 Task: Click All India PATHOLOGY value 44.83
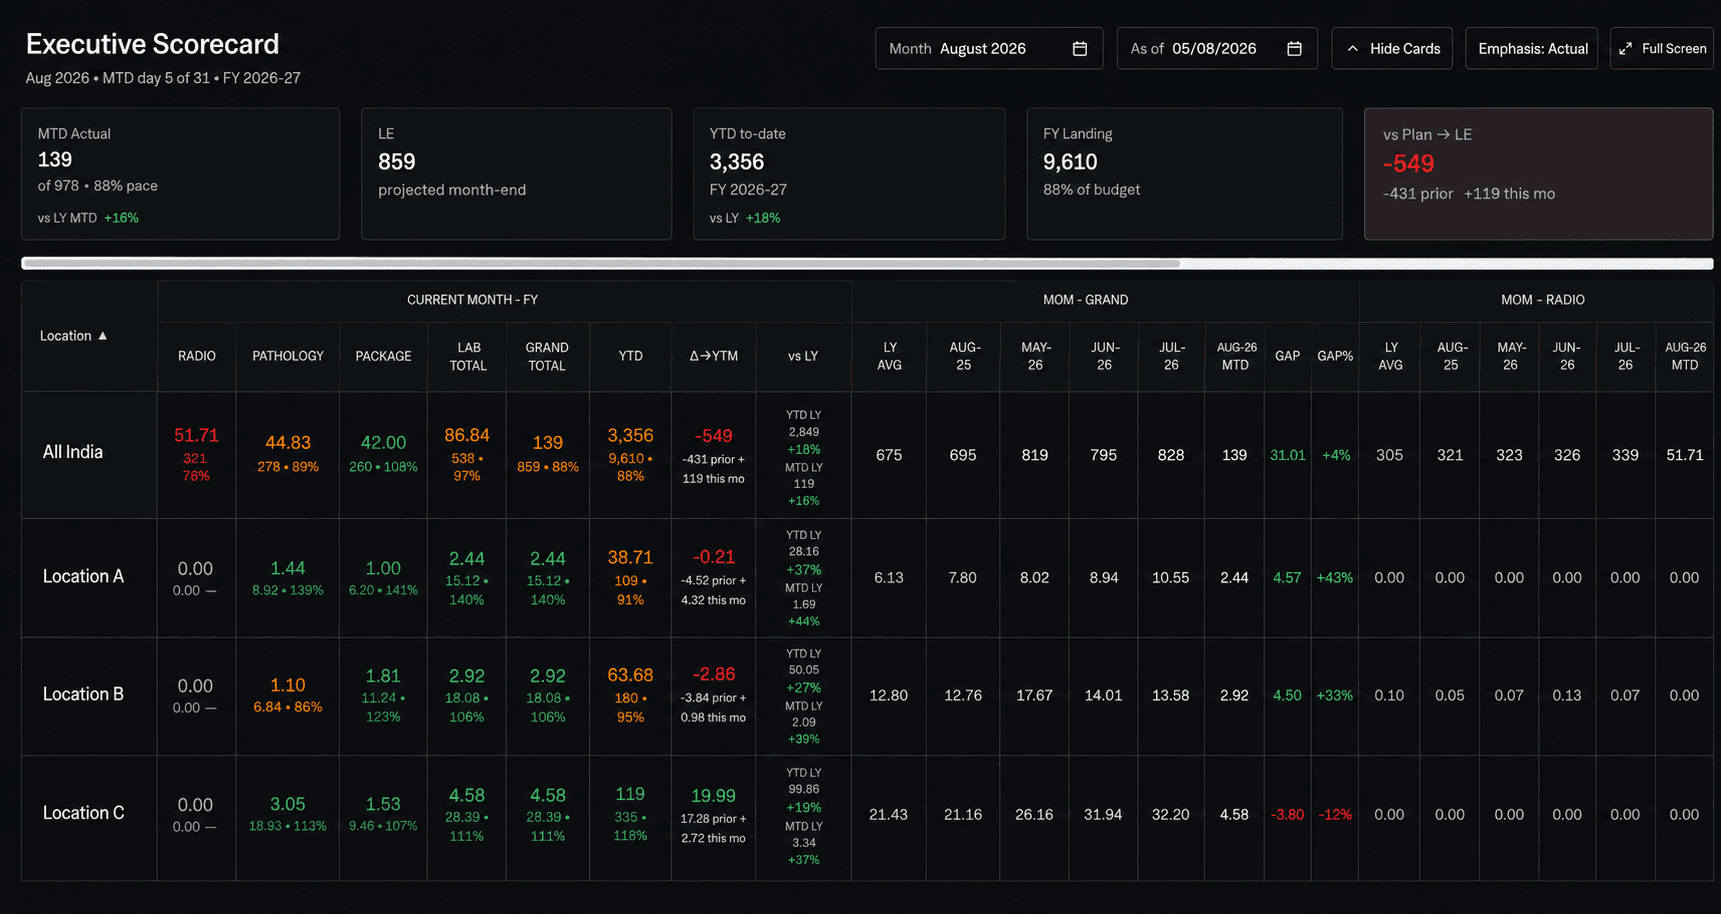coord(288,442)
